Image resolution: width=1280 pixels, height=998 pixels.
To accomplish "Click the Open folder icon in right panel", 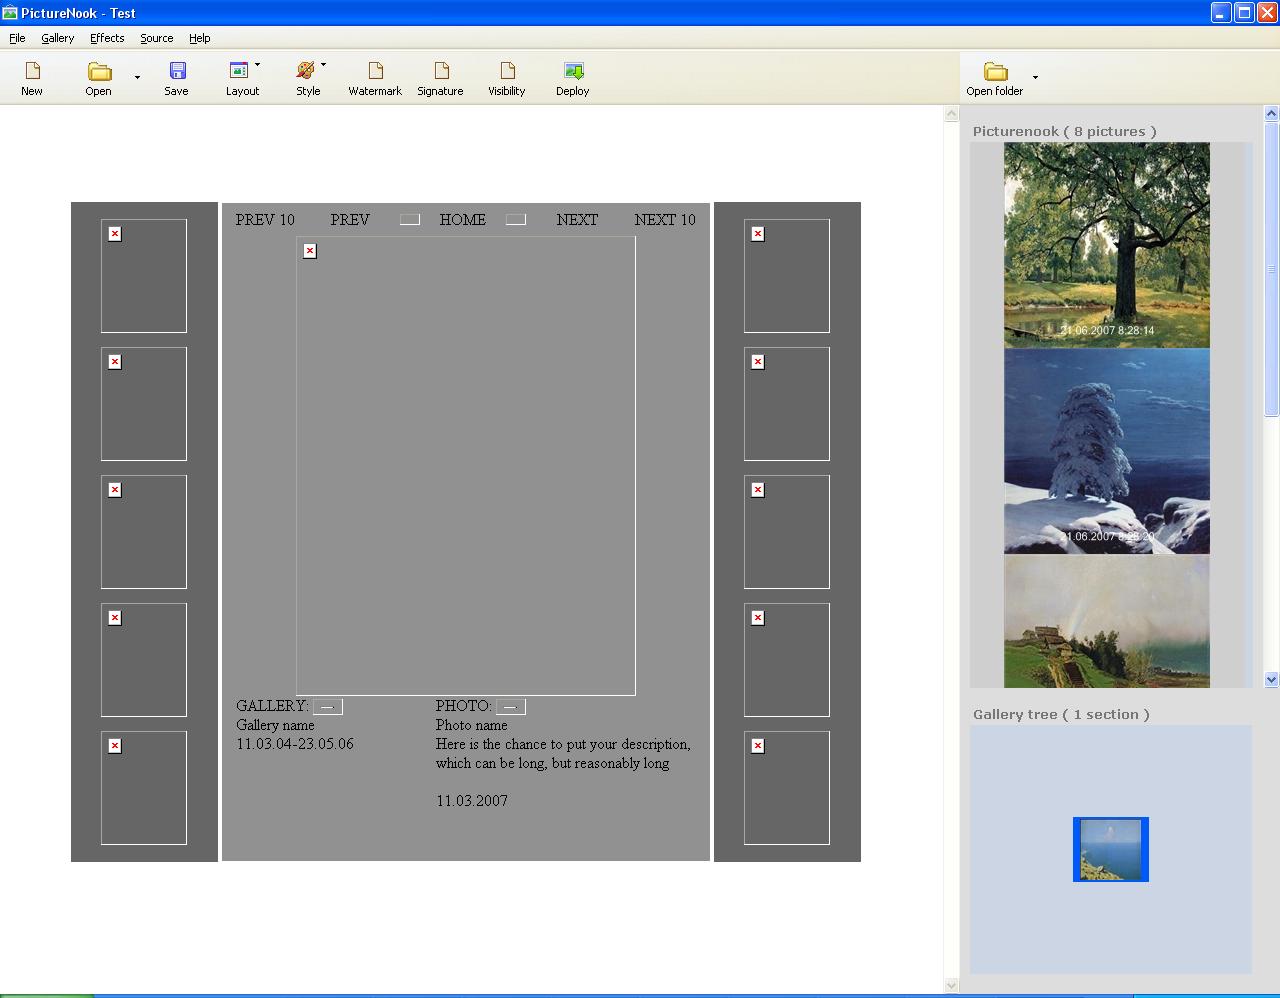I will [x=995, y=71].
